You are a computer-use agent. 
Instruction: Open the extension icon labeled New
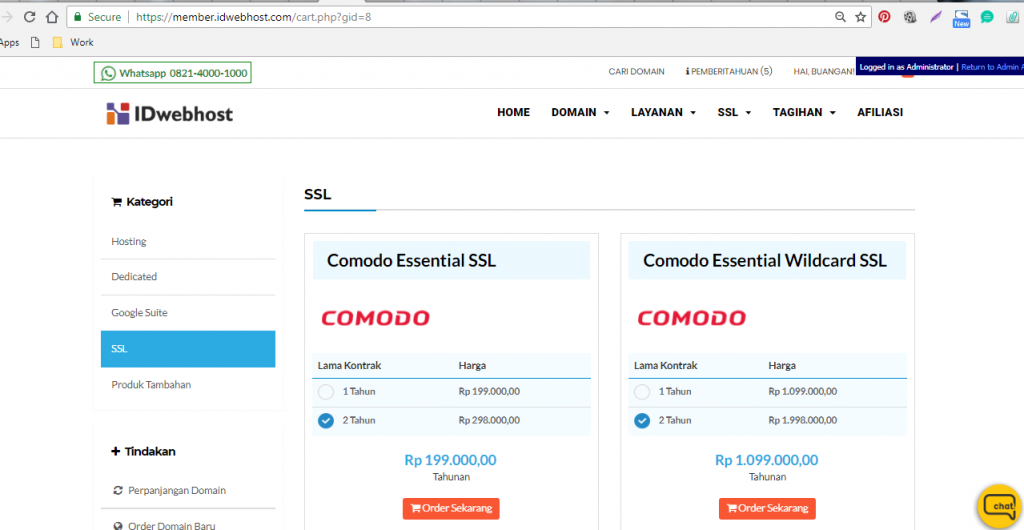tap(961, 18)
